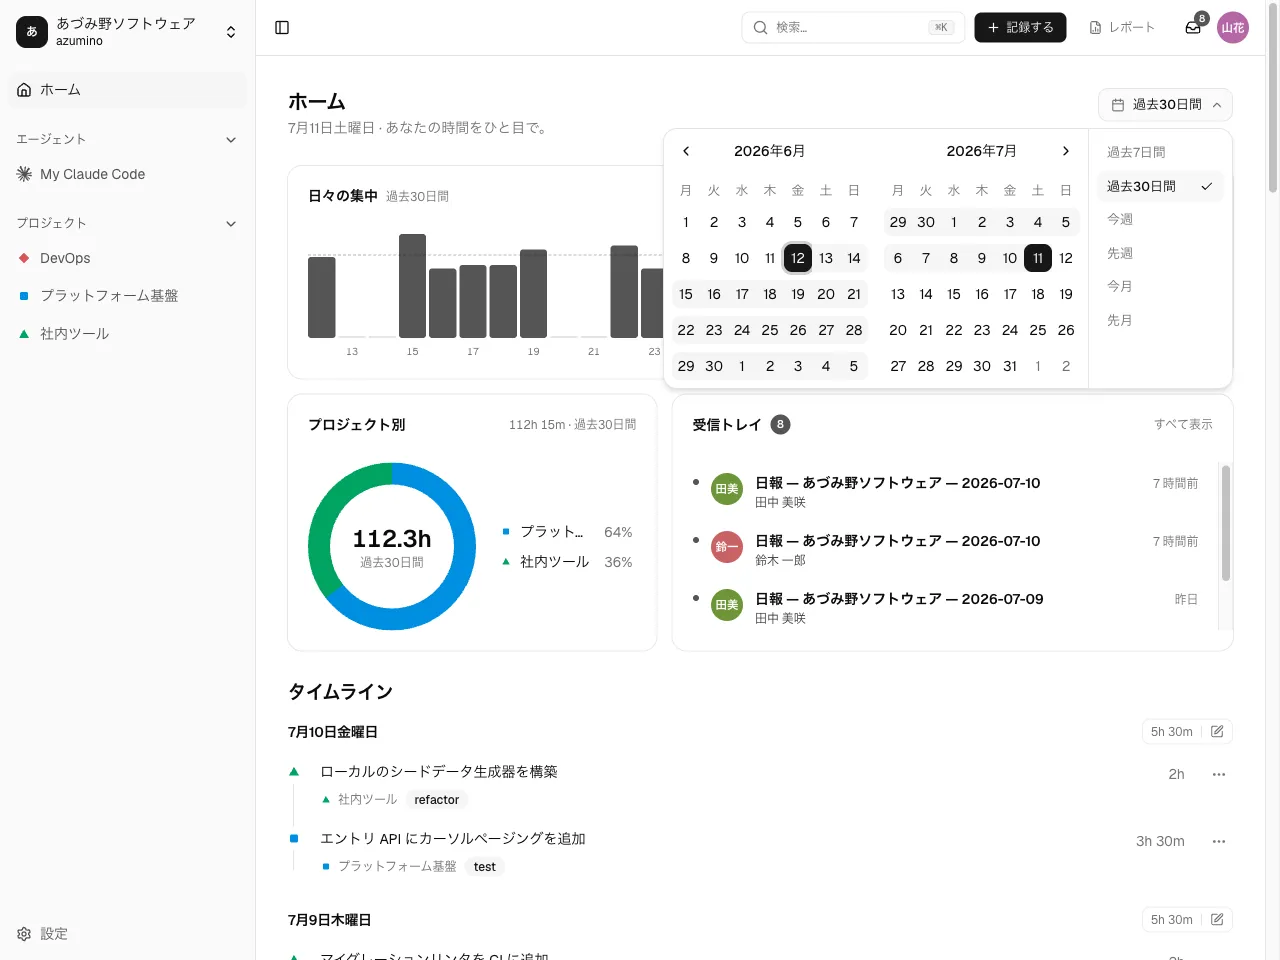Open the エントリ API にカーソルページングを追加 entry
This screenshot has height=960, width=1280.
(x=453, y=839)
